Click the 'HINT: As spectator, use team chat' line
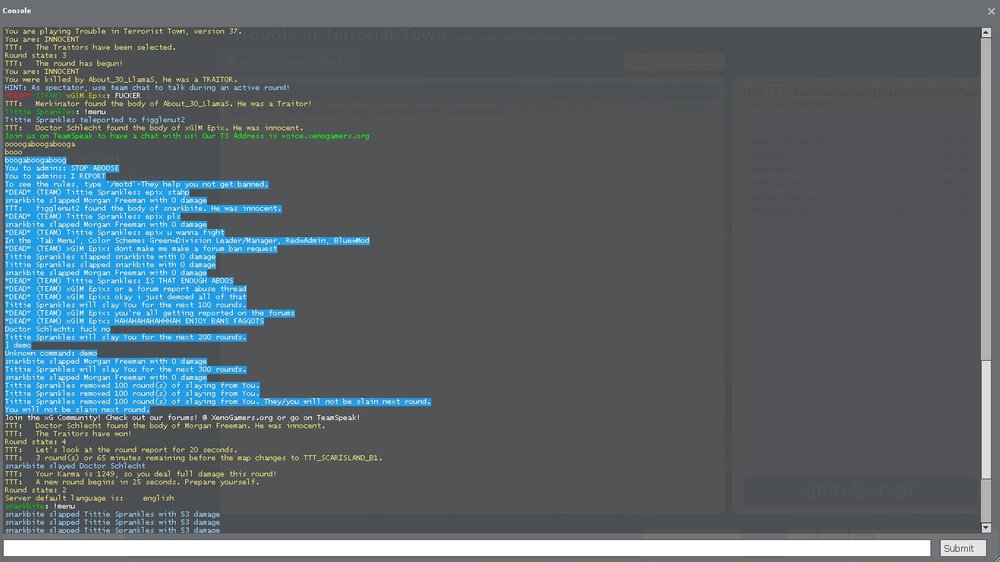This screenshot has width=1000, height=562. pyautogui.click(x=147, y=87)
